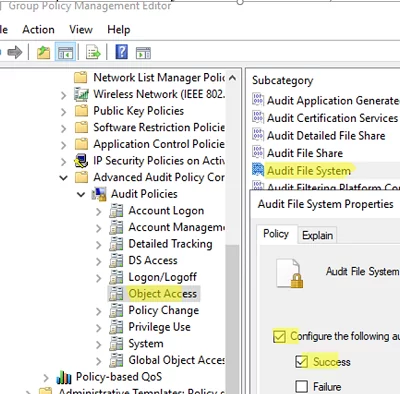Click the Account Management category icon
Viewport: 400px width, 394px height.
(x=116, y=227)
